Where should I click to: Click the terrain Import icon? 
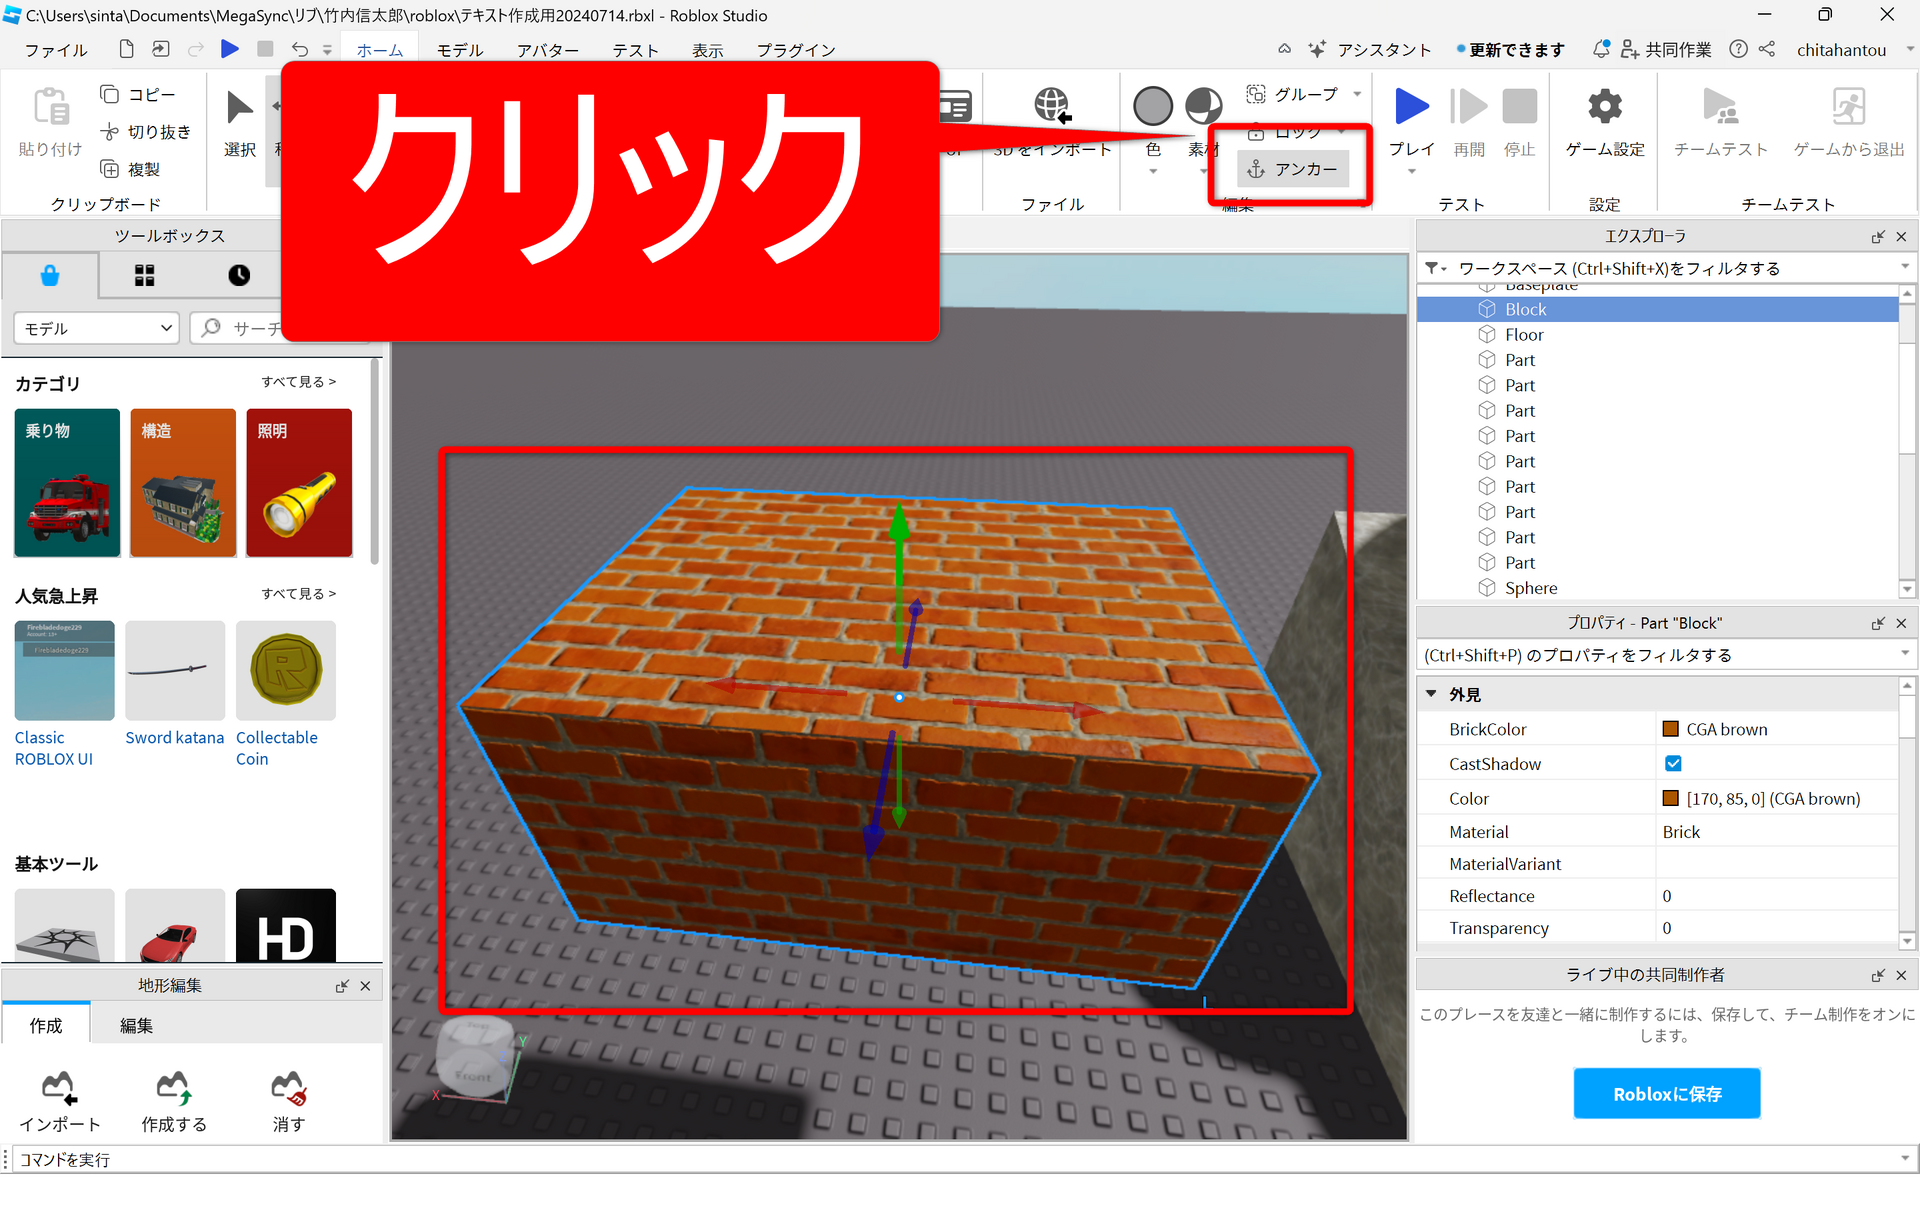(59, 1088)
